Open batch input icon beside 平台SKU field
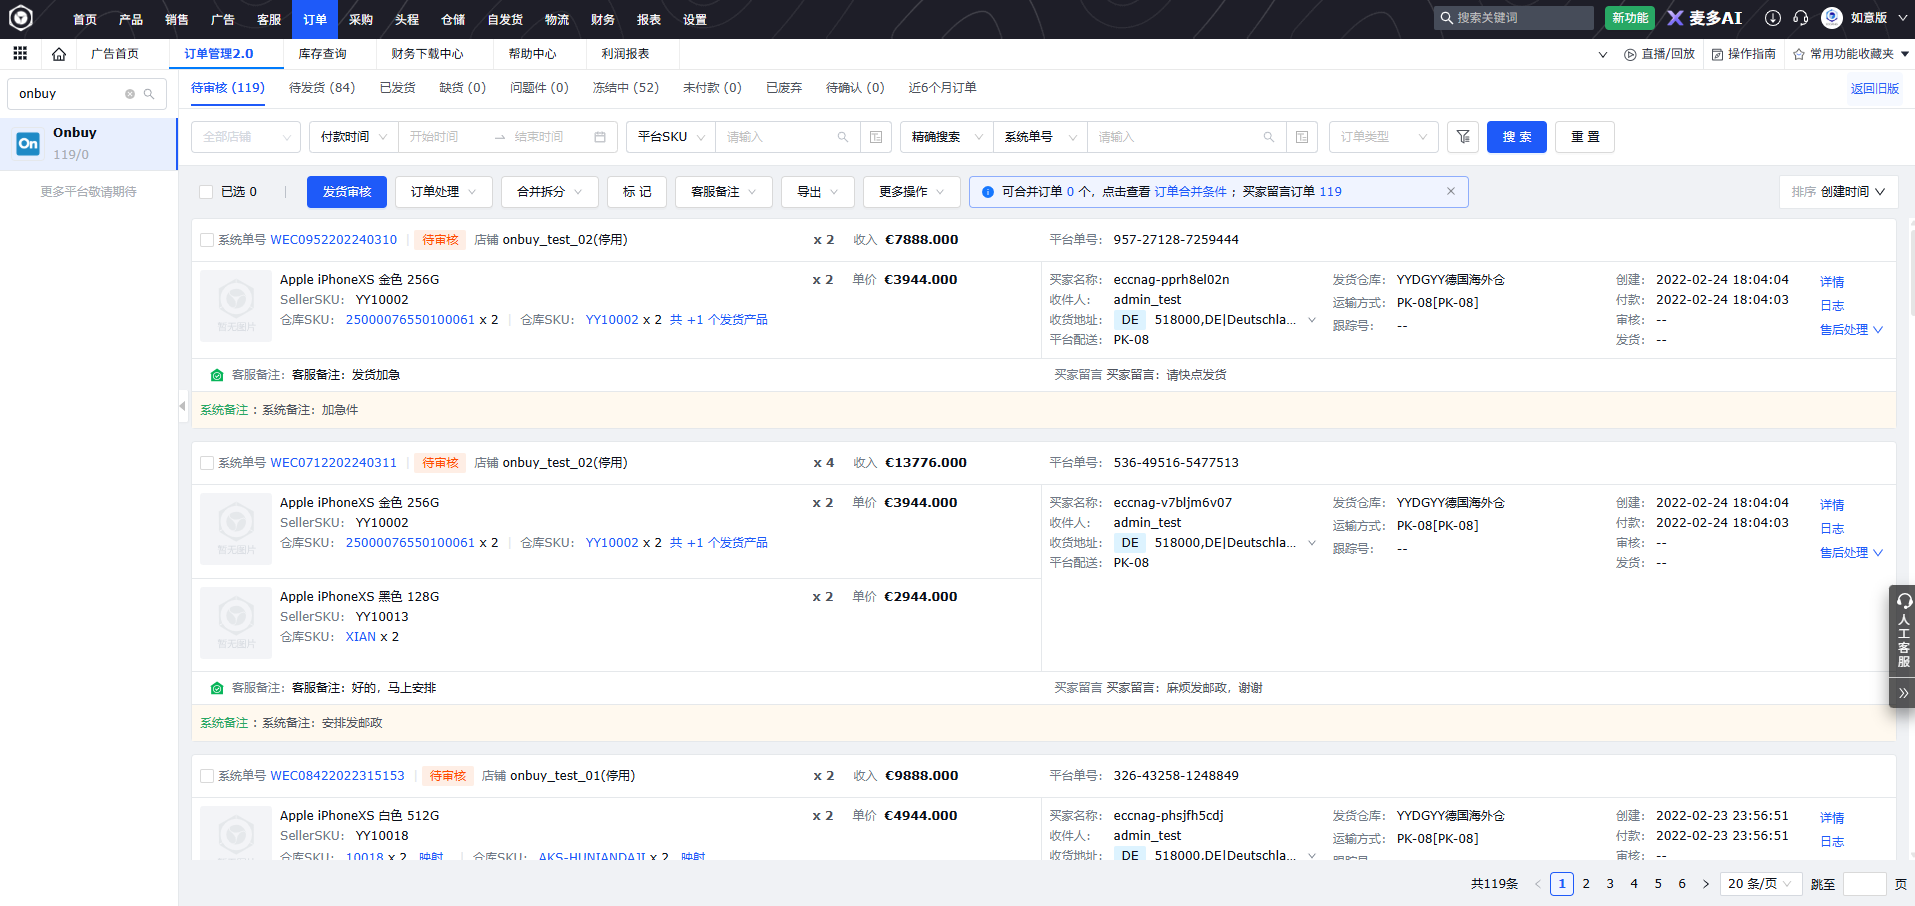This screenshot has height=906, width=1915. pos(876,137)
